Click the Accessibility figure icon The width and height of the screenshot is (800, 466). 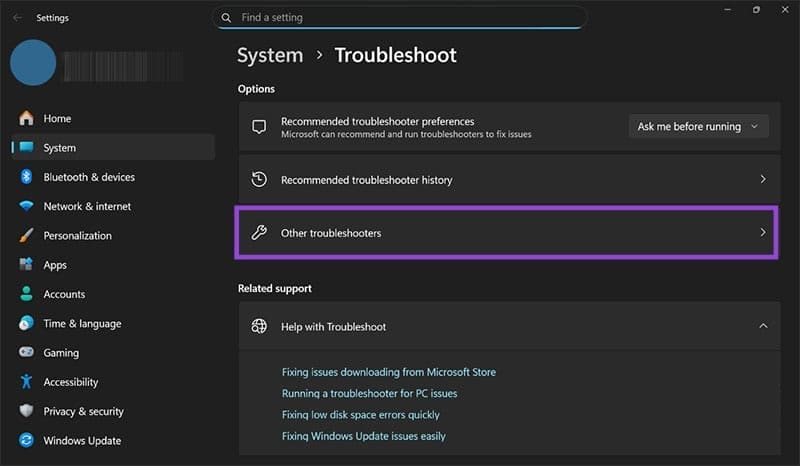(26, 382)
